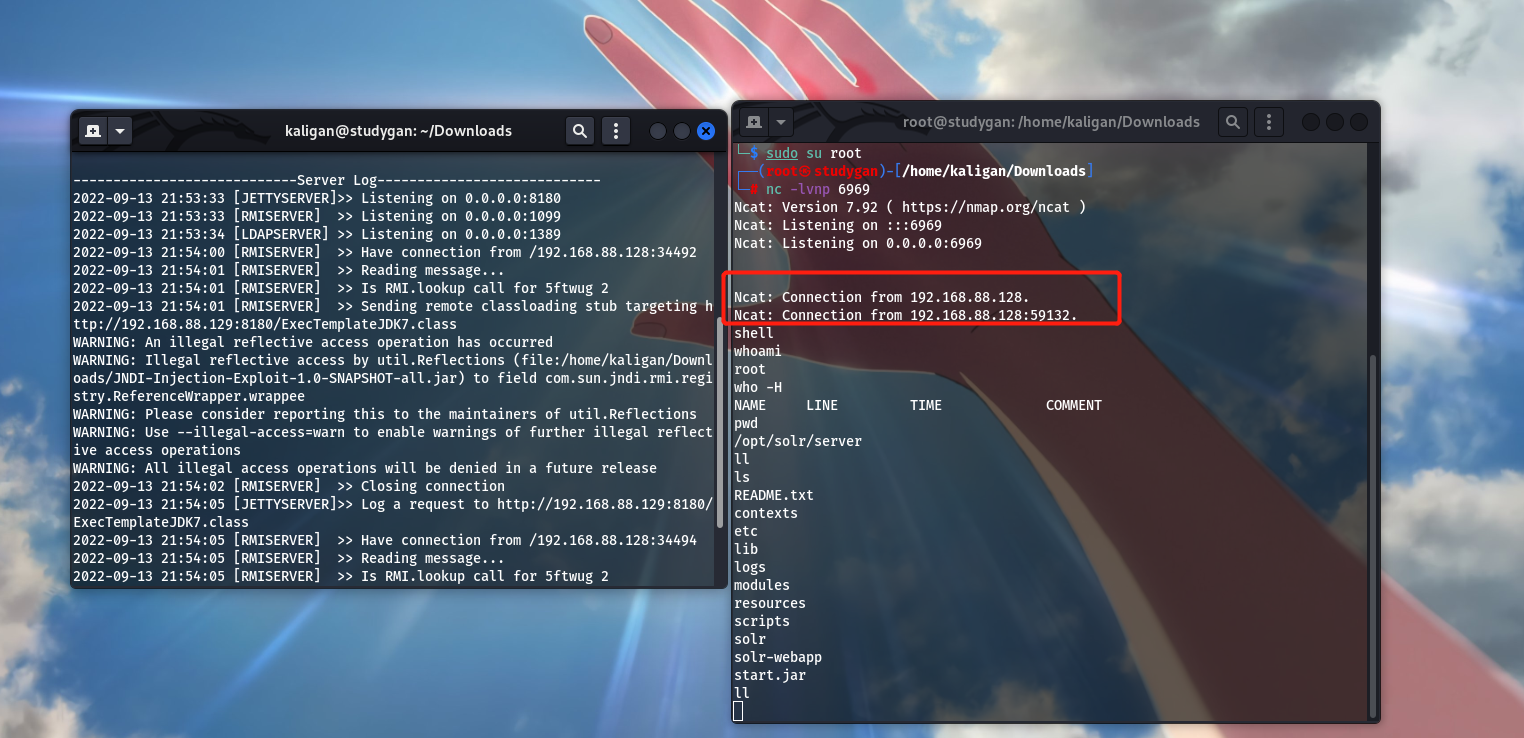Open kebab menu in kaligan@studygan terminal
Viewport: 1524px width, 738px height.
[616, 130]
